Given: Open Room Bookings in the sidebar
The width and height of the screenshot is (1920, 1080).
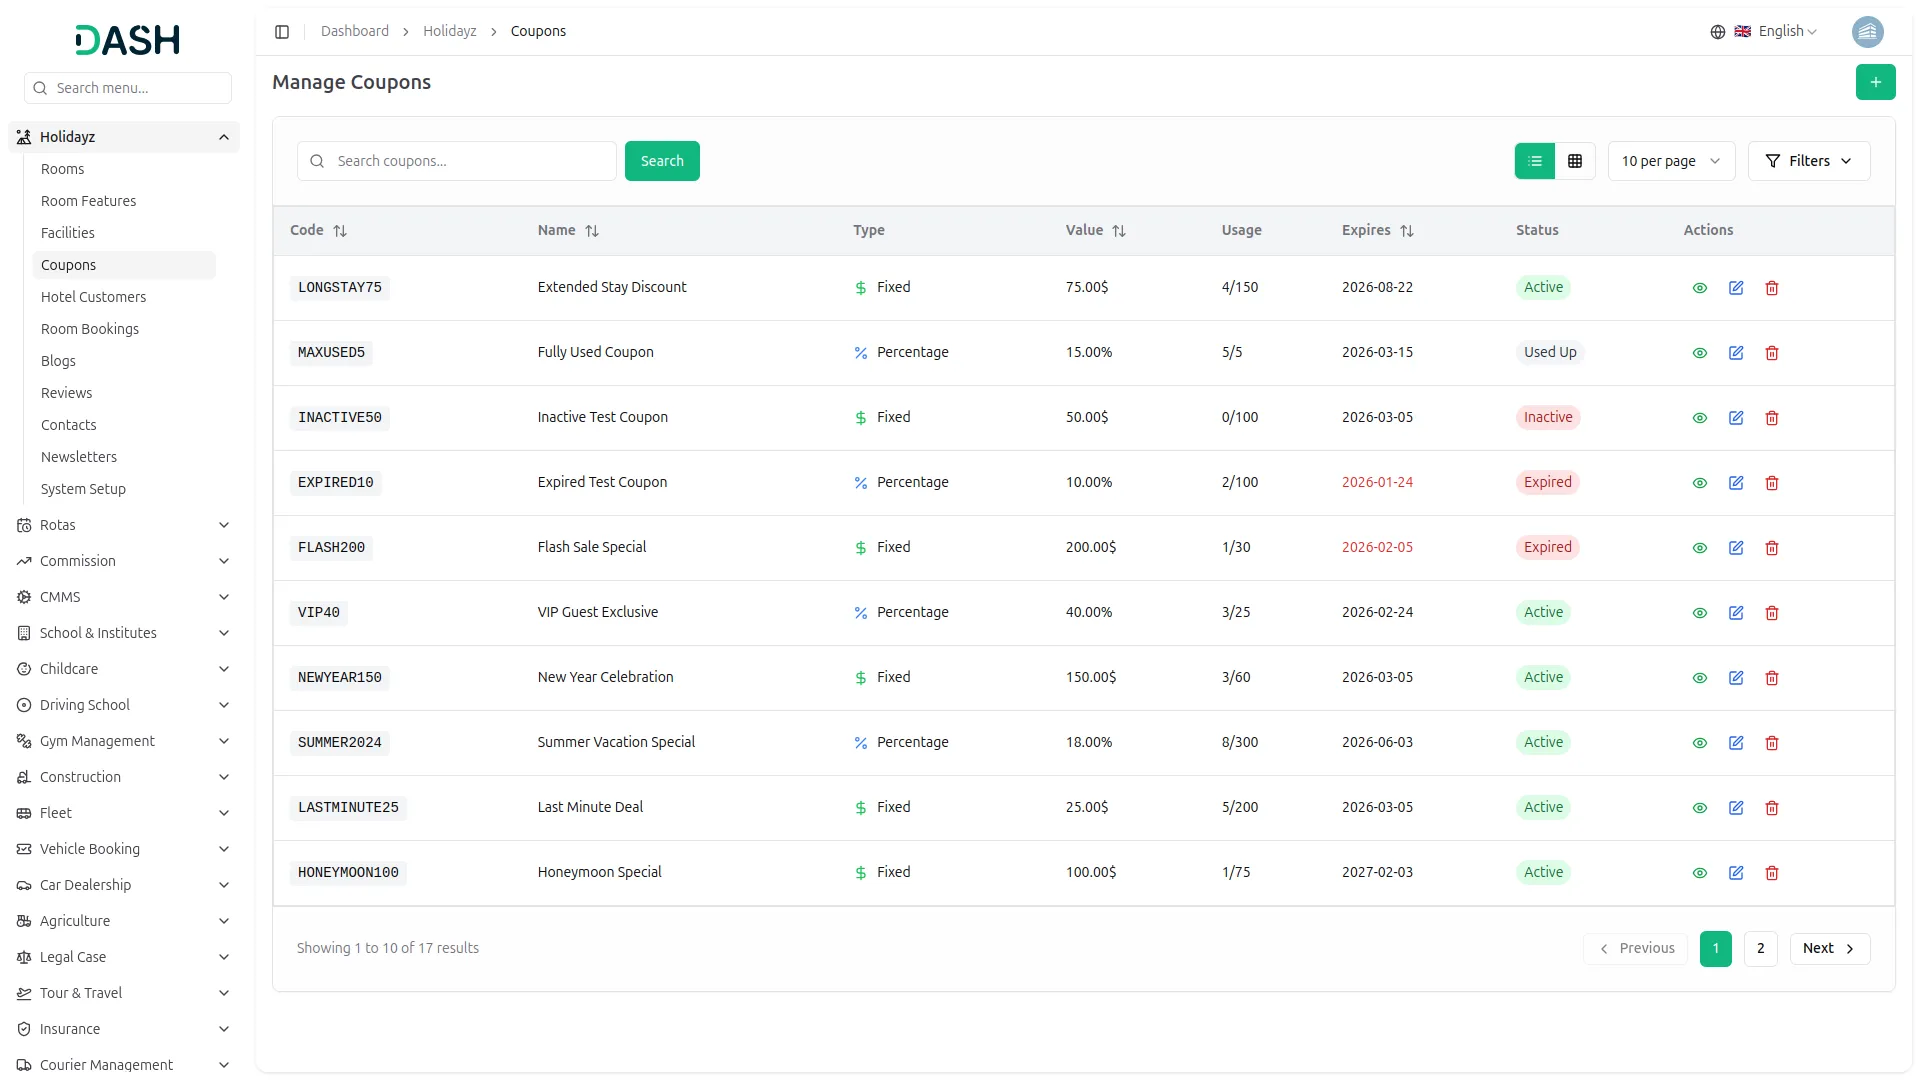Looking at the screenshot, I should coord(90,329).
